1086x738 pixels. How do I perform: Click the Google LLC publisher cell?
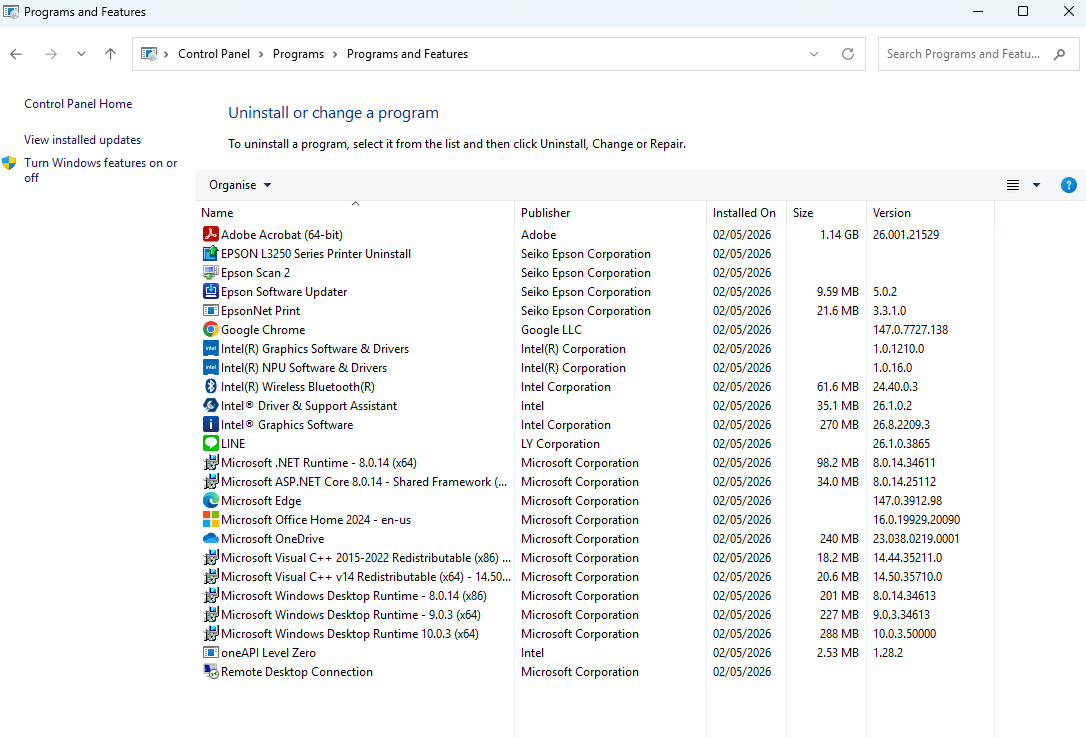tap(551, 330)
